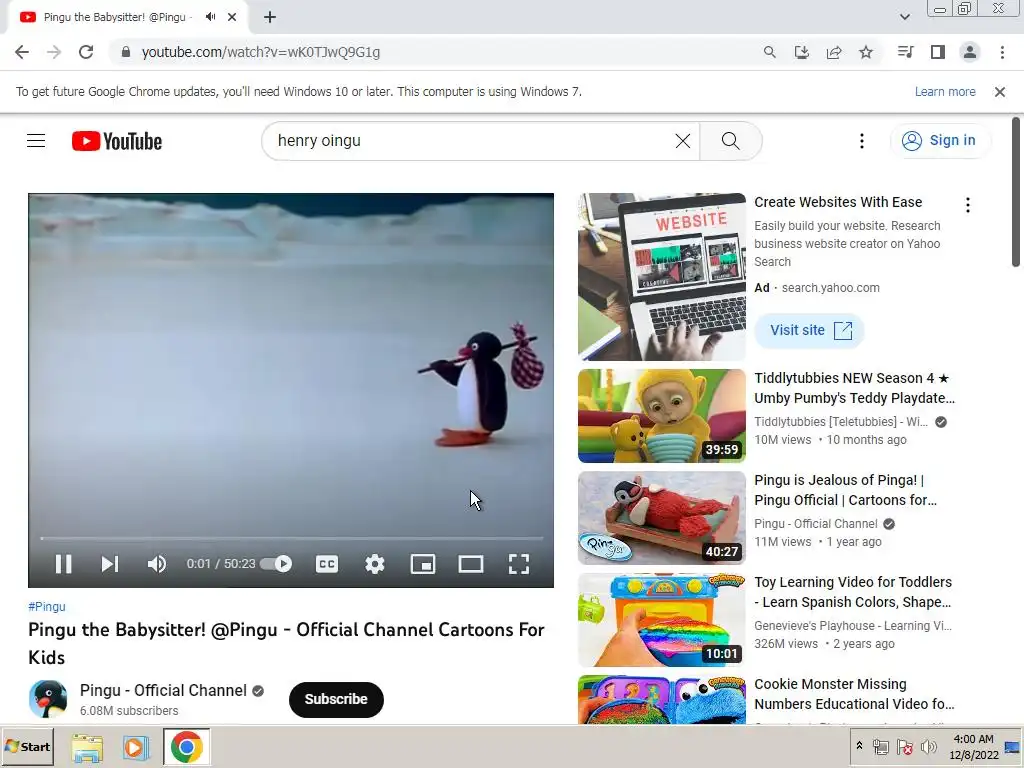This screenshot has height=768, width=1024.
Task: Open video settings gear menu
Action: click(x=375, y=564)
